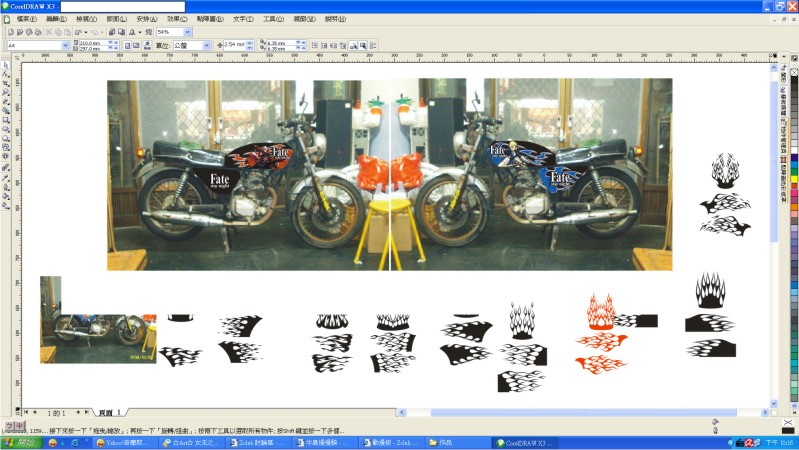Switch to 作品 folder taskbar button
The image size is (799, 450).
click(x=457, y=443)
